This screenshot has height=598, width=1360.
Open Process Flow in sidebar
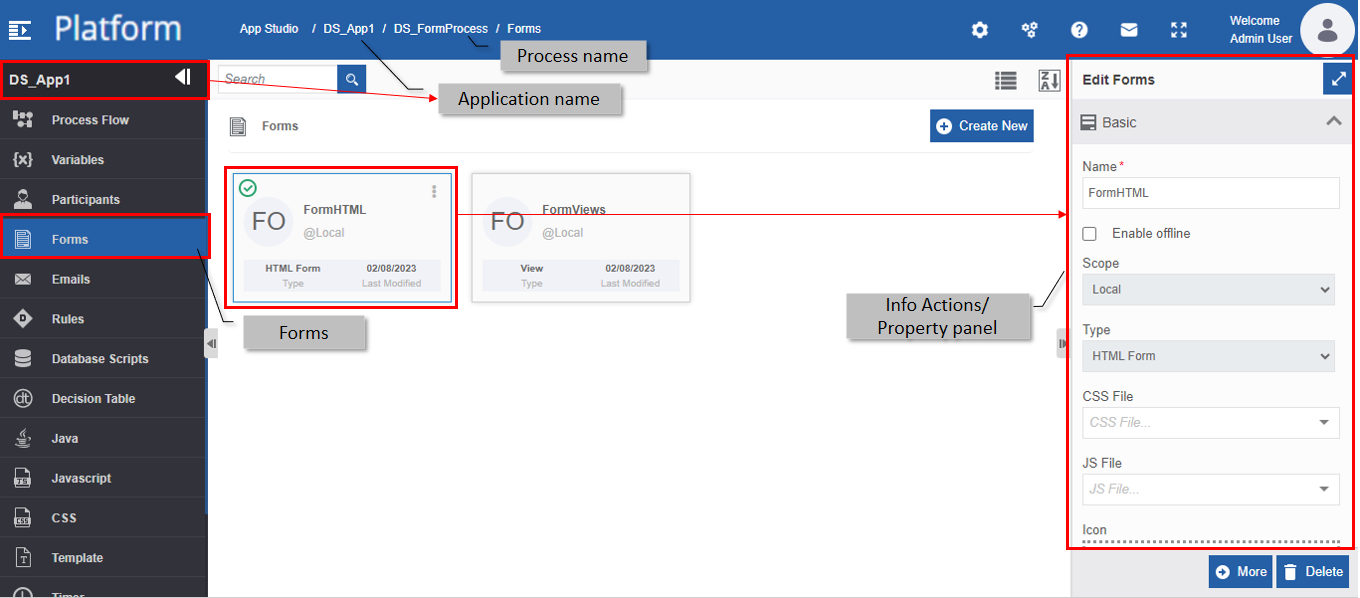104,120
